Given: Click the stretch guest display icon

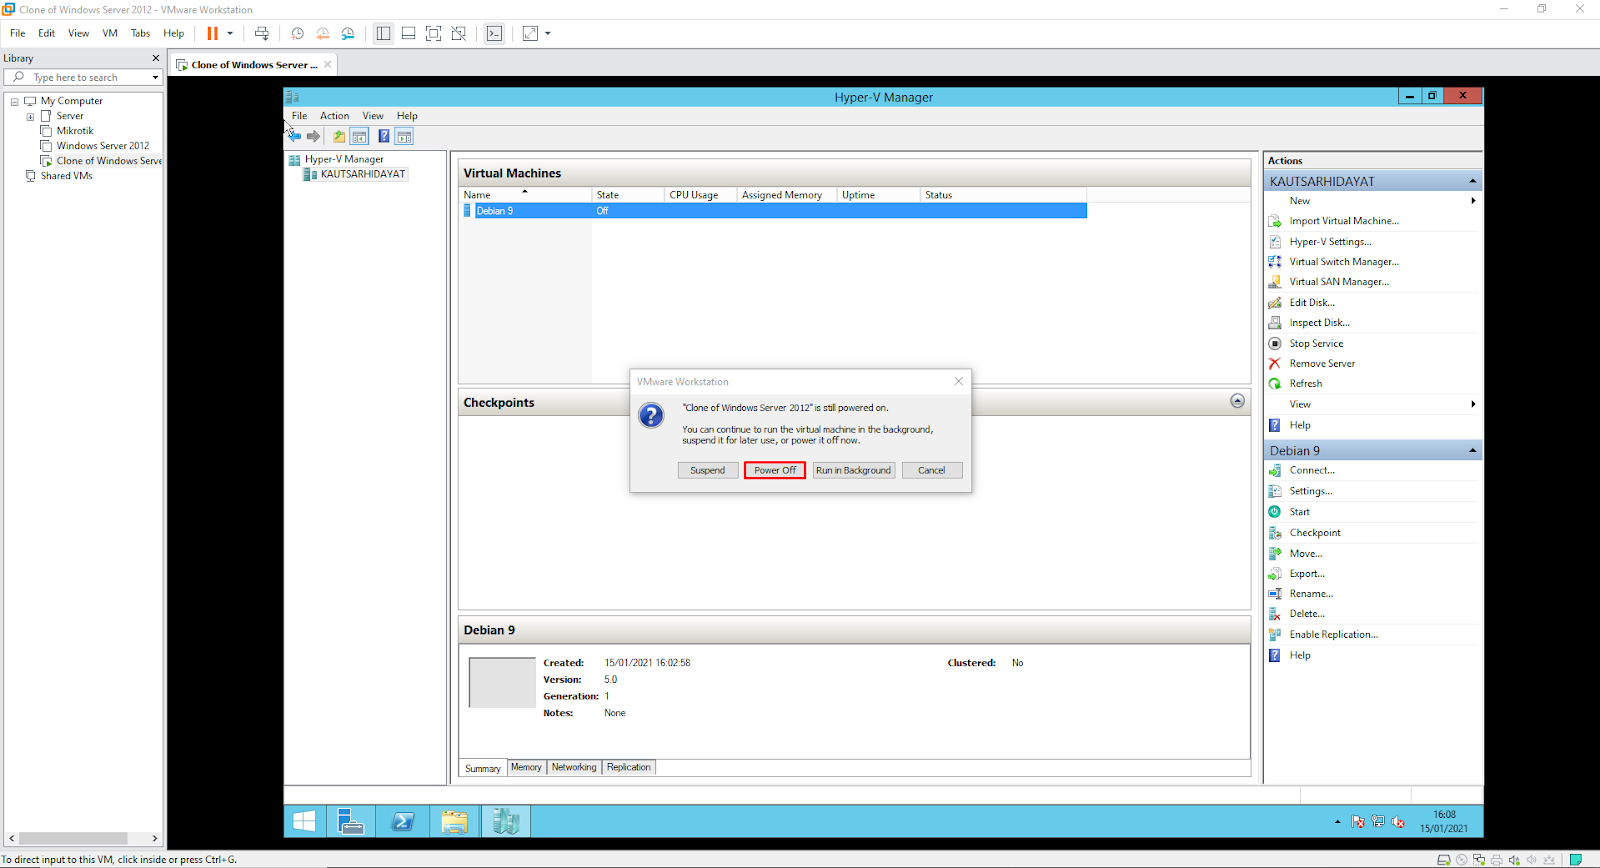Looking at the screenshot, I should pyautogui.click(x=530, y=33).
